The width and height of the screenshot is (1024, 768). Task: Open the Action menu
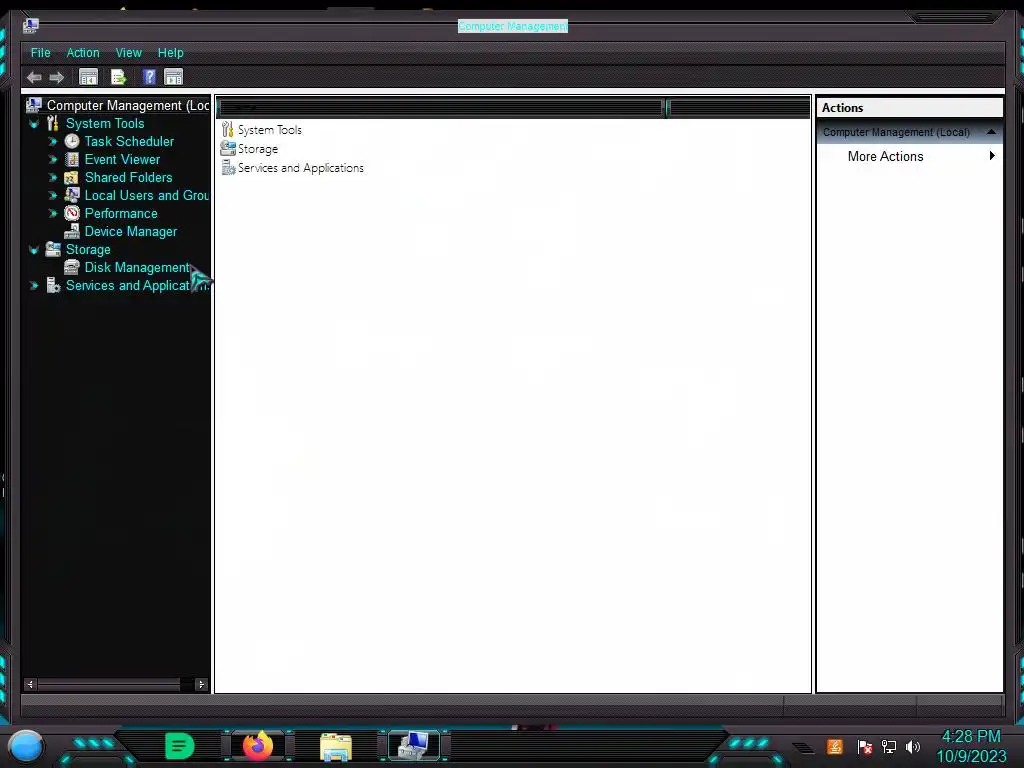point(83,53)
